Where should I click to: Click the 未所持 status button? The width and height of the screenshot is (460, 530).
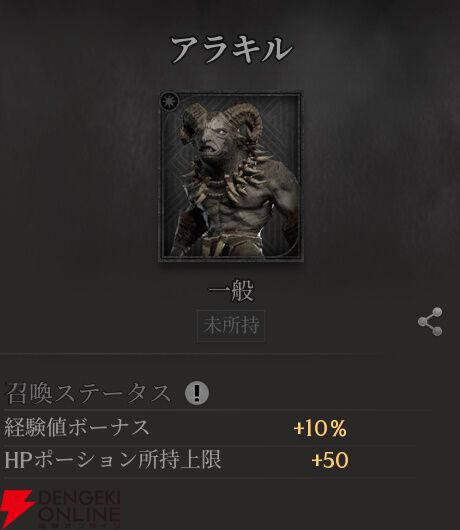(231, 326)
